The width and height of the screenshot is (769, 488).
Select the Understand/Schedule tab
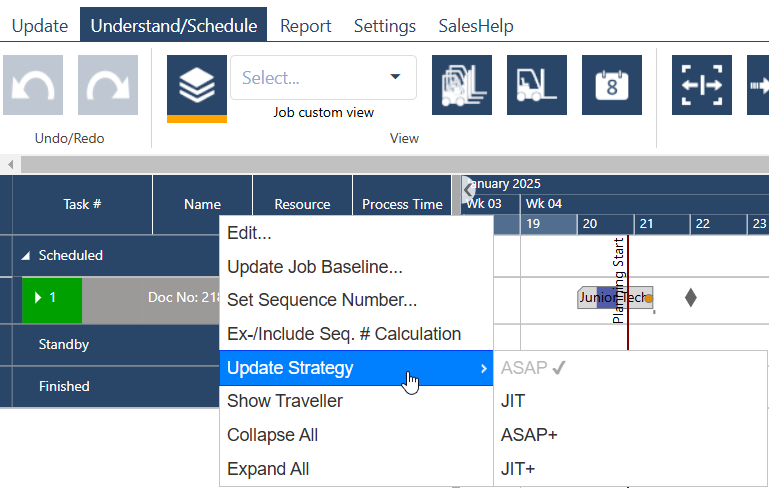click(x=174, y=26)
